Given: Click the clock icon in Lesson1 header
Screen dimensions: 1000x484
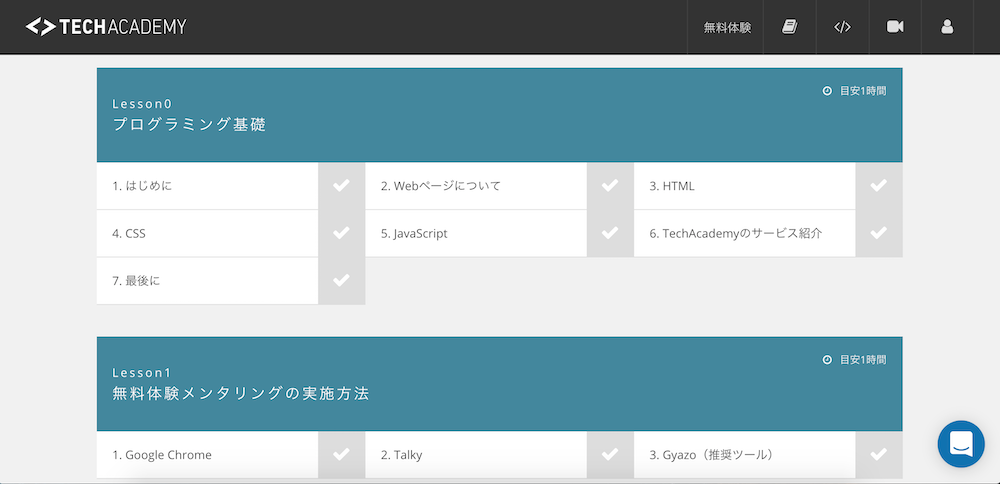Looking at the screenshot, I should [827, 360].
